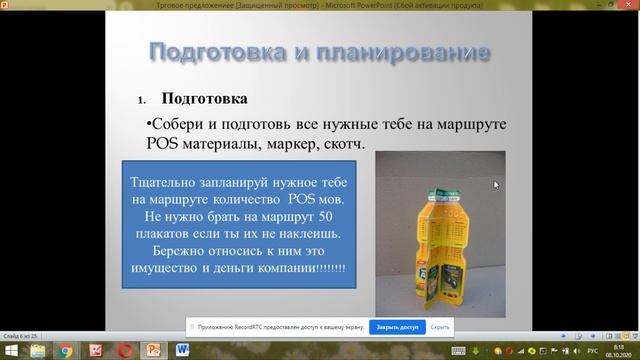
Task: Switch the РУС input language indicator
Action: pyautogui.click(x=592, y=351)
